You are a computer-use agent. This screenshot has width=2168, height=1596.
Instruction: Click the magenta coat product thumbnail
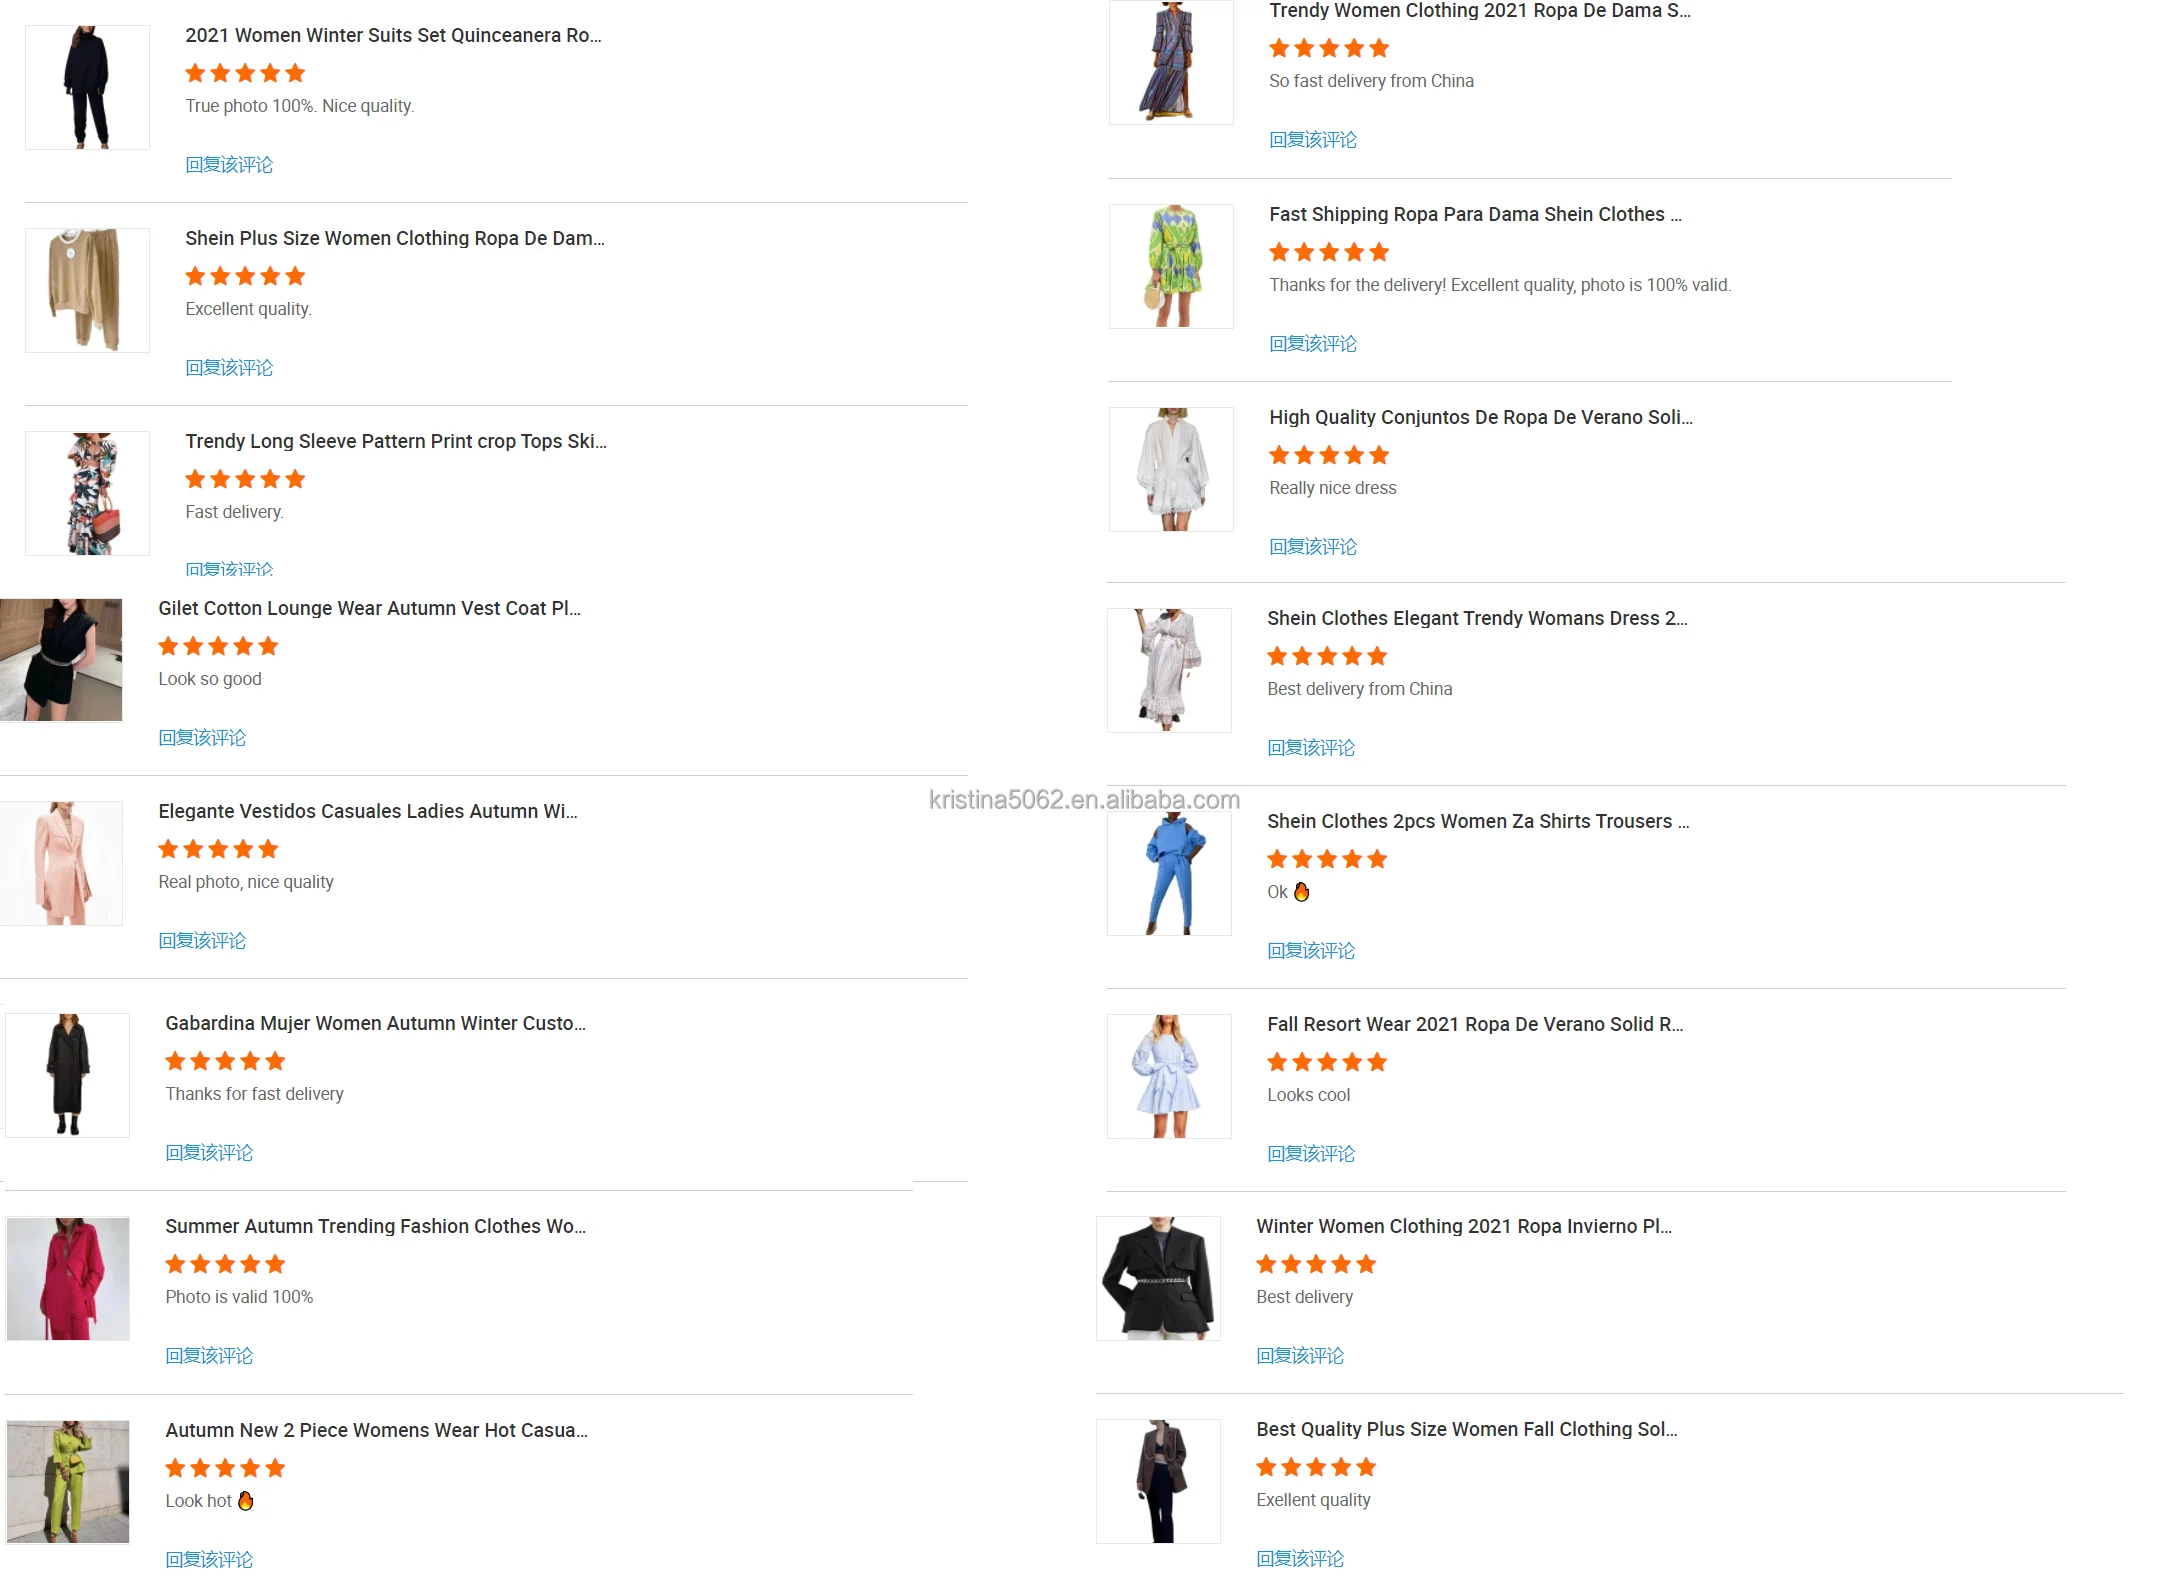tap(68, 1278)
